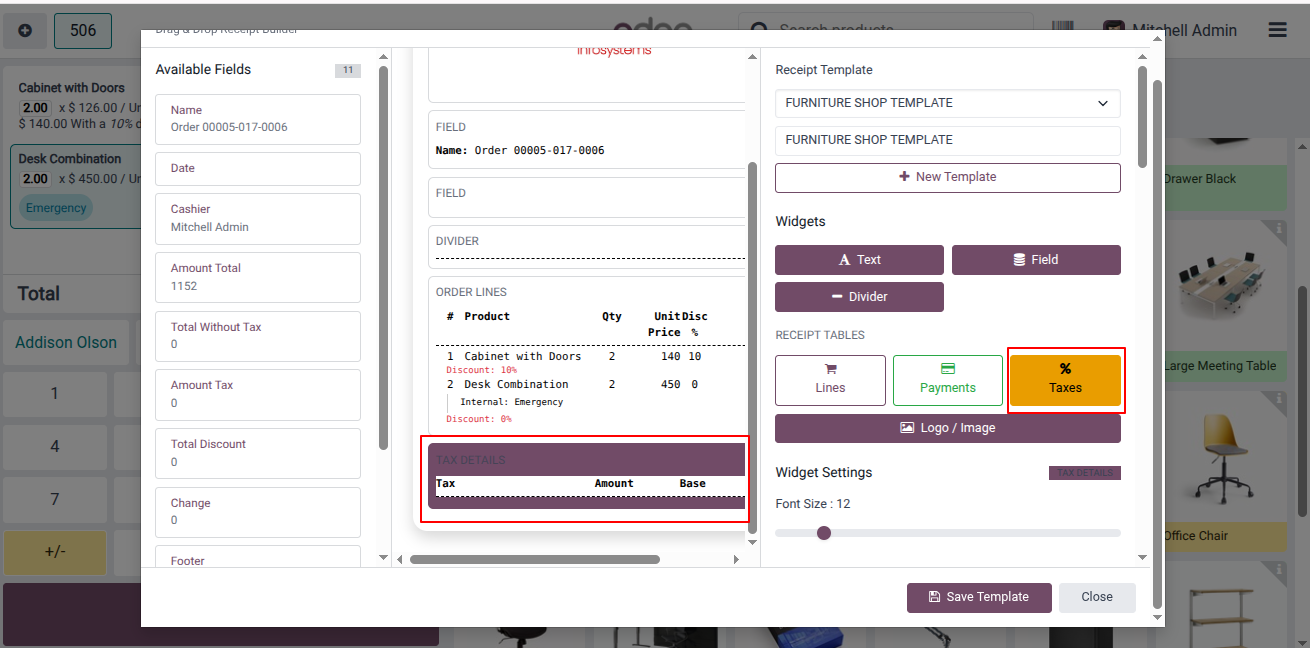Edit the template name input field

[x=948, y=140]
